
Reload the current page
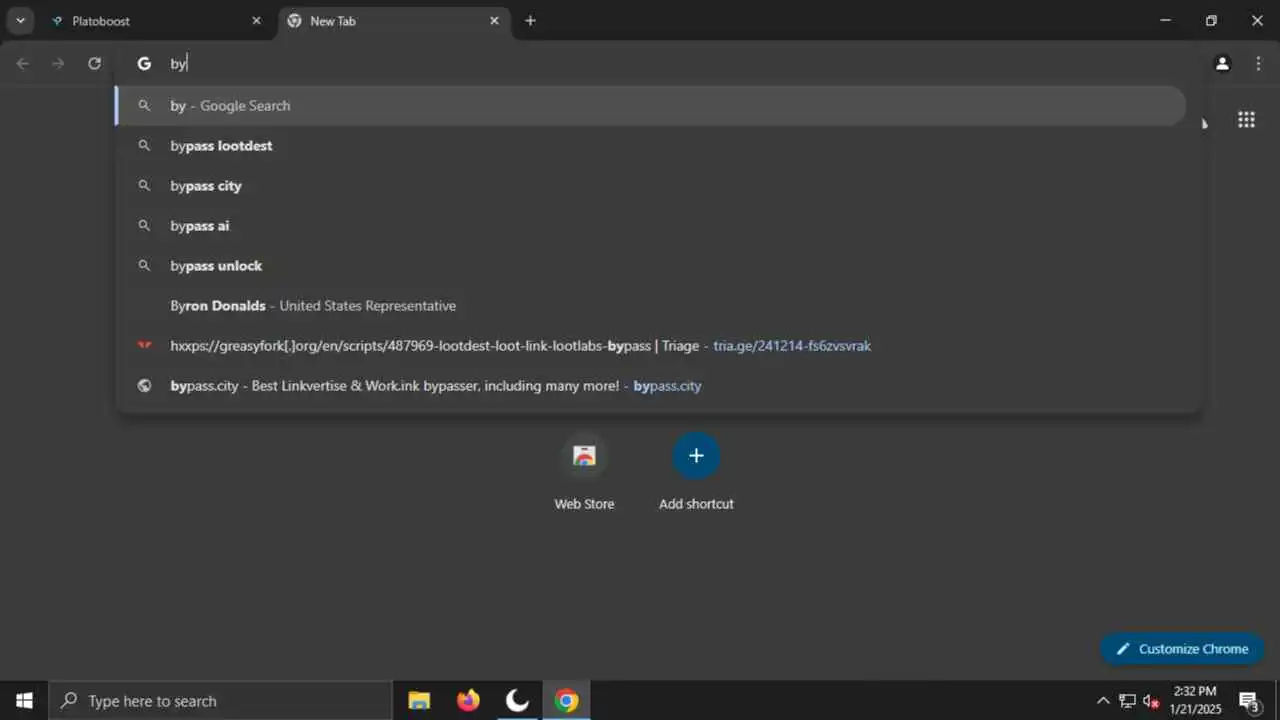click(x=94, y=63)
